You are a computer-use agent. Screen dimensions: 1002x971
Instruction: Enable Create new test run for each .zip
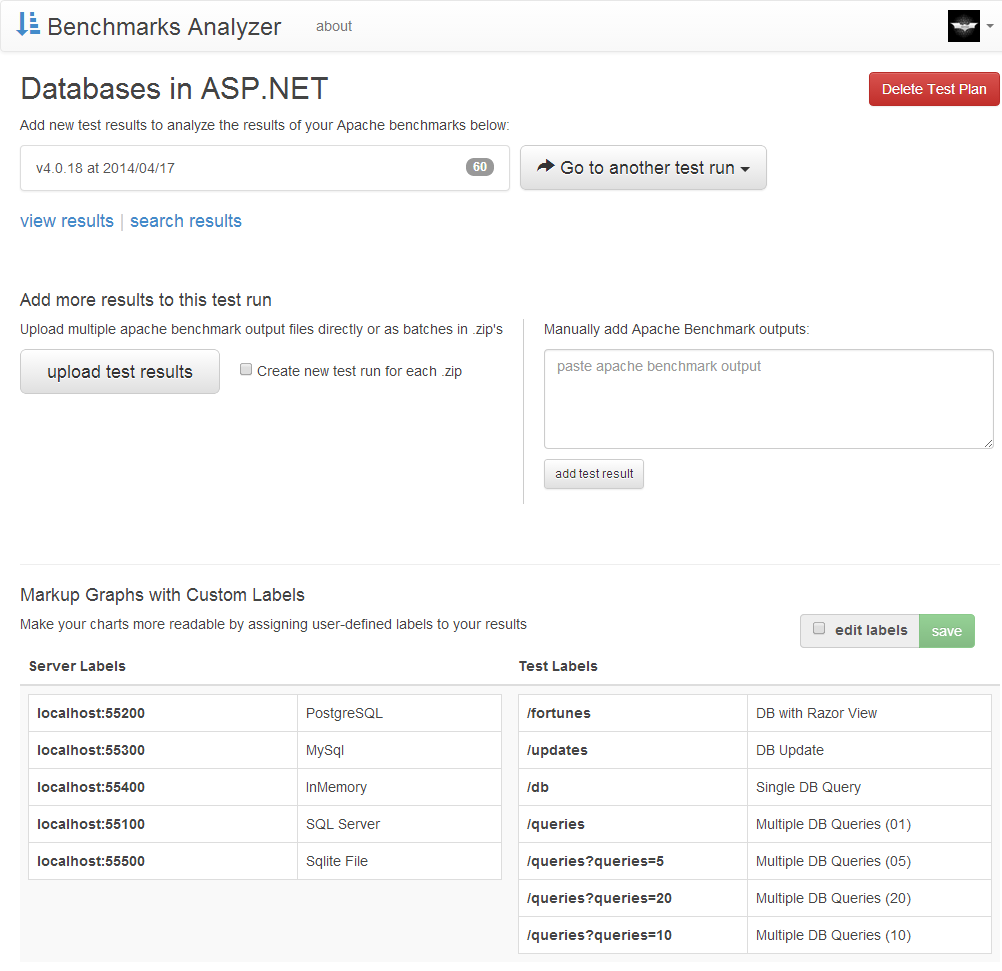coord(245,370)
